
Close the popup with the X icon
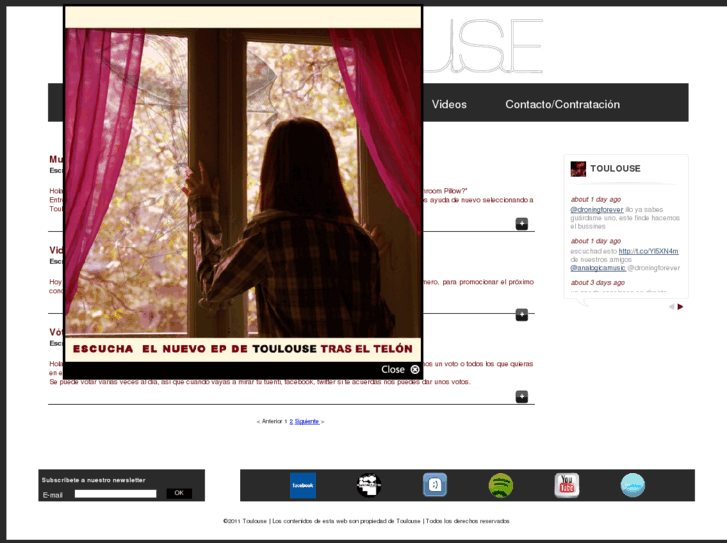[415, 370]
